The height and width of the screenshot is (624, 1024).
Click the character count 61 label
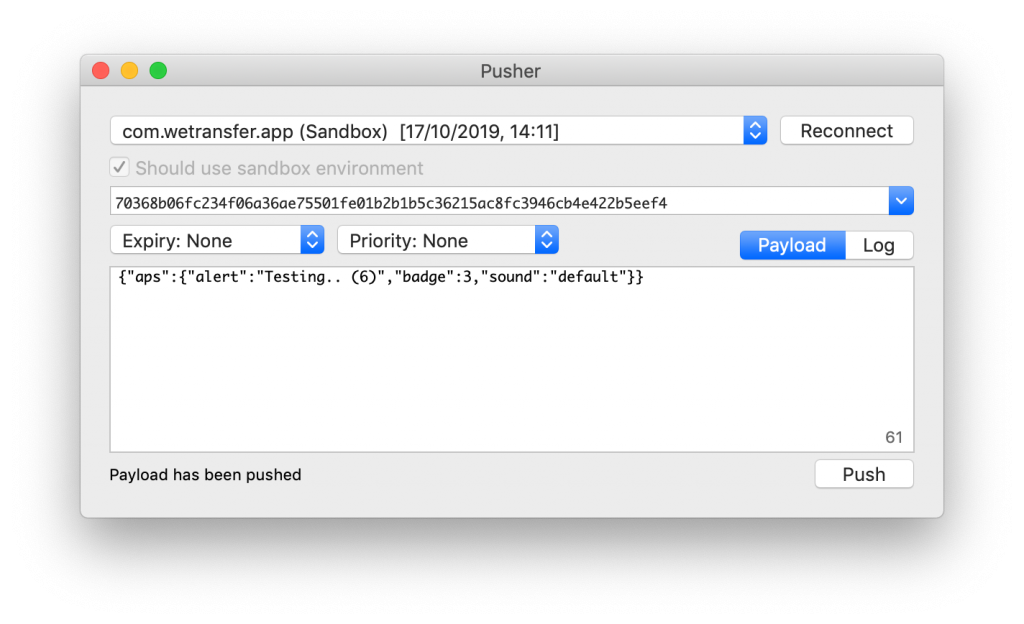pyautogui.click(x=893, y=437)
